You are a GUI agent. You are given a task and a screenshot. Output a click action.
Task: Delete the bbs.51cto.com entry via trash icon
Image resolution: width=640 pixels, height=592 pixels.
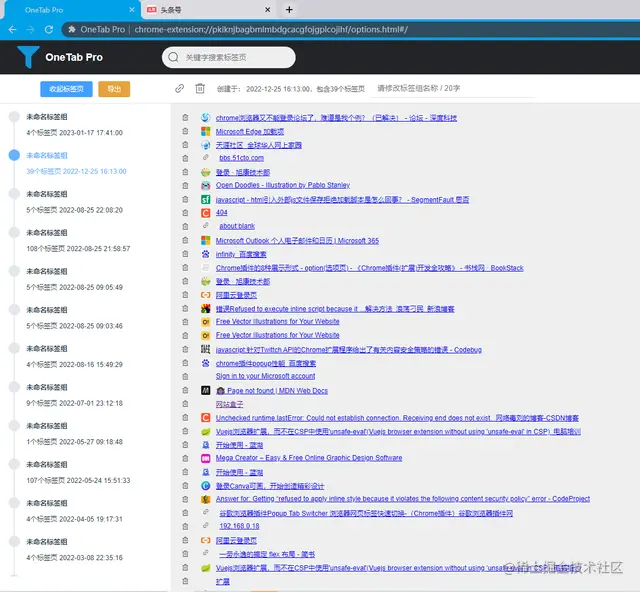185,158
